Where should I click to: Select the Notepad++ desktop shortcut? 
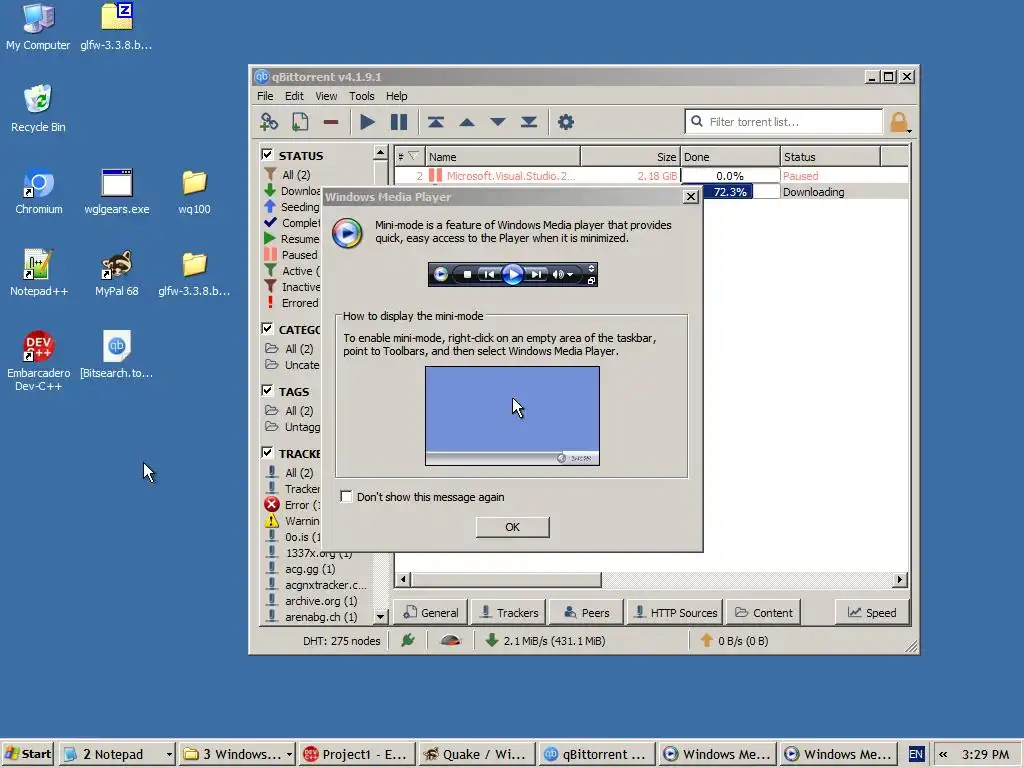pos(39,273)
